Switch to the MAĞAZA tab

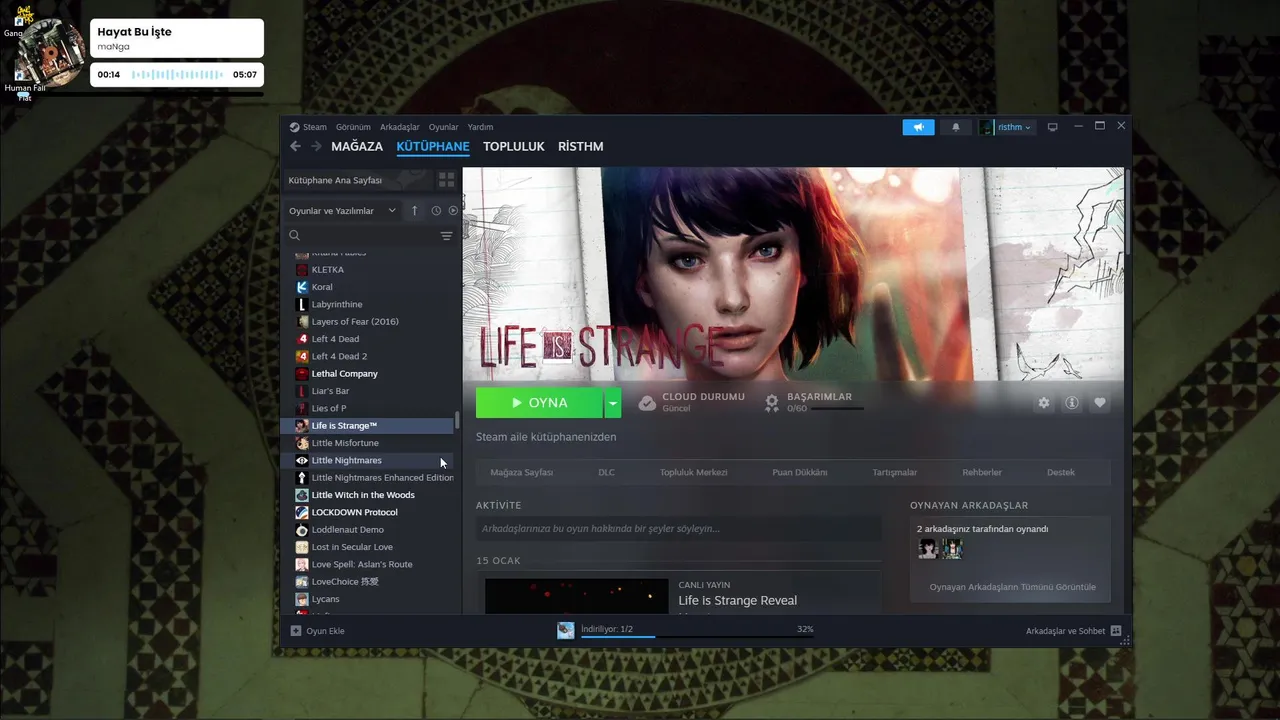pos(357,146)
